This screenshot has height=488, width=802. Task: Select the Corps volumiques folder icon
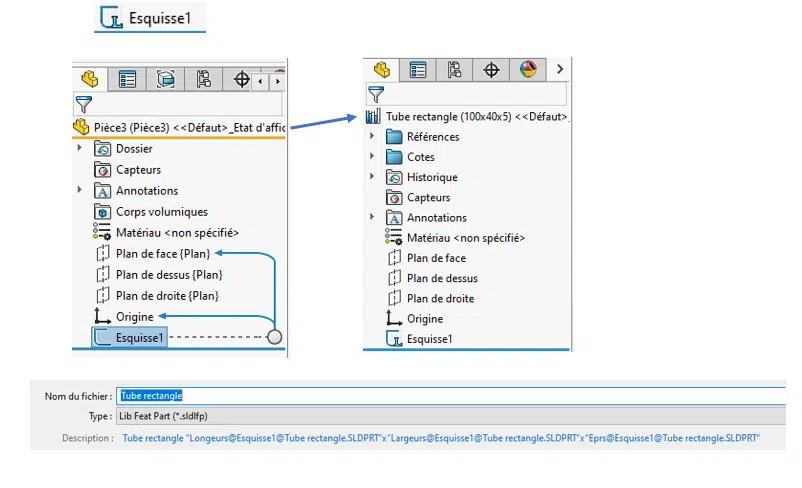point(102,212)
